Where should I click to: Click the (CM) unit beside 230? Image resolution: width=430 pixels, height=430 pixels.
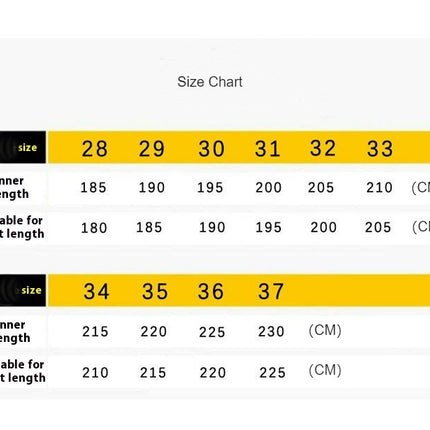(325, 330)
